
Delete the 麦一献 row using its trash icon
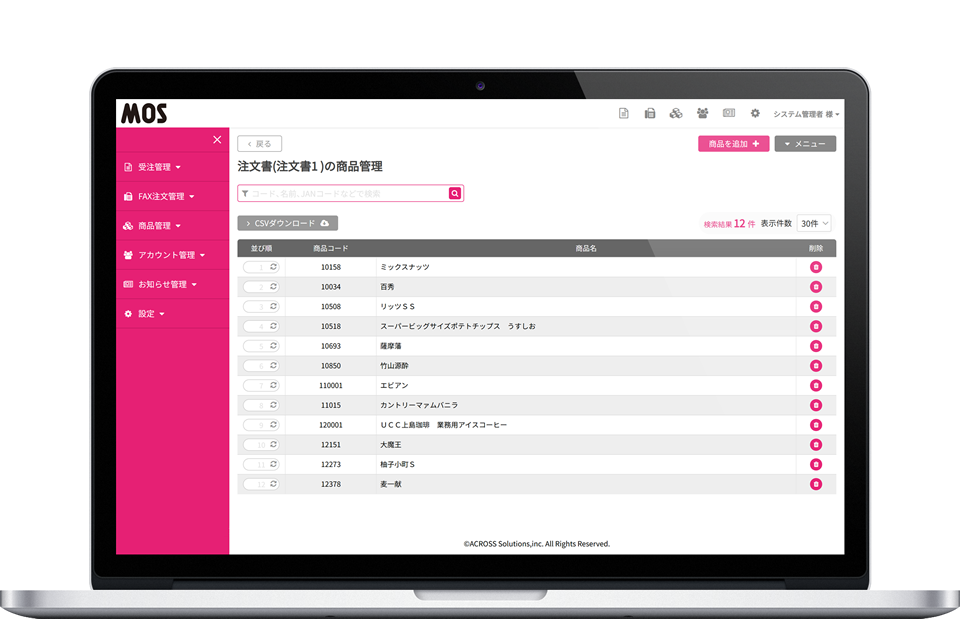tap(816, 483)
